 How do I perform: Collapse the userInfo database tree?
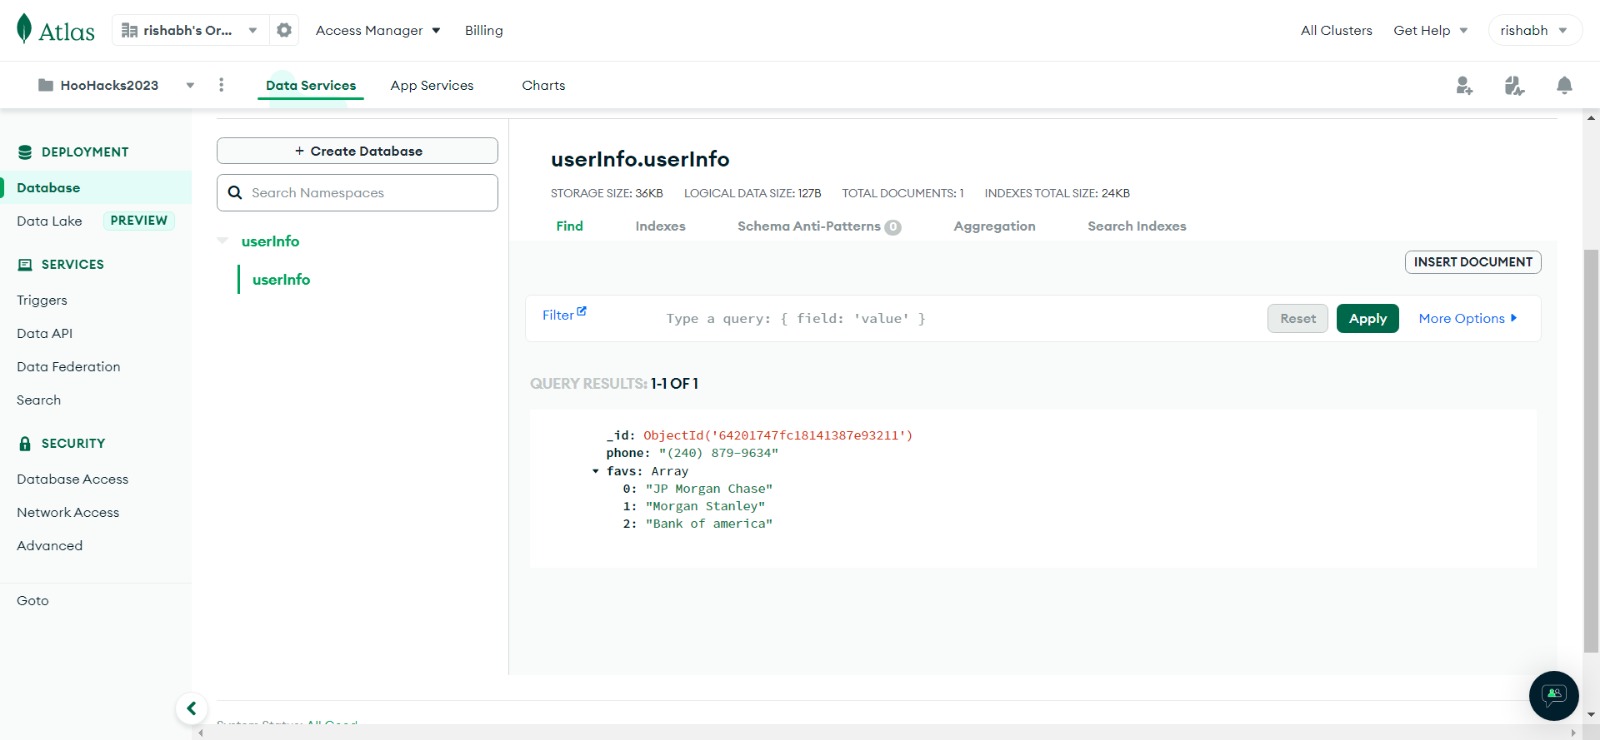(223, 241)
